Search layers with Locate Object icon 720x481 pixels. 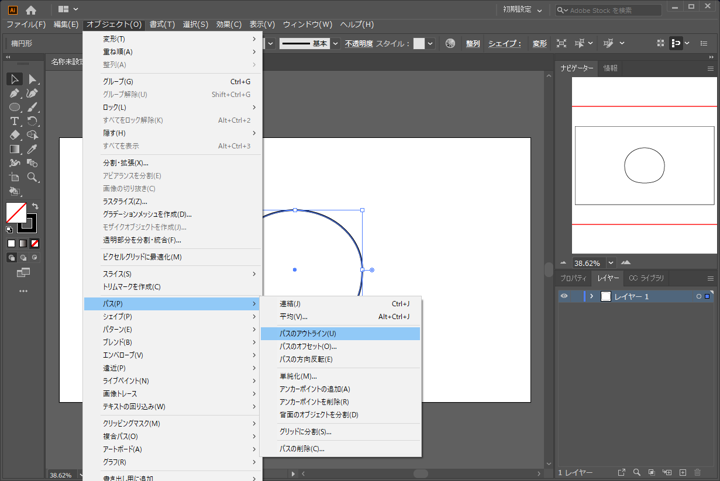pos(636,472)
